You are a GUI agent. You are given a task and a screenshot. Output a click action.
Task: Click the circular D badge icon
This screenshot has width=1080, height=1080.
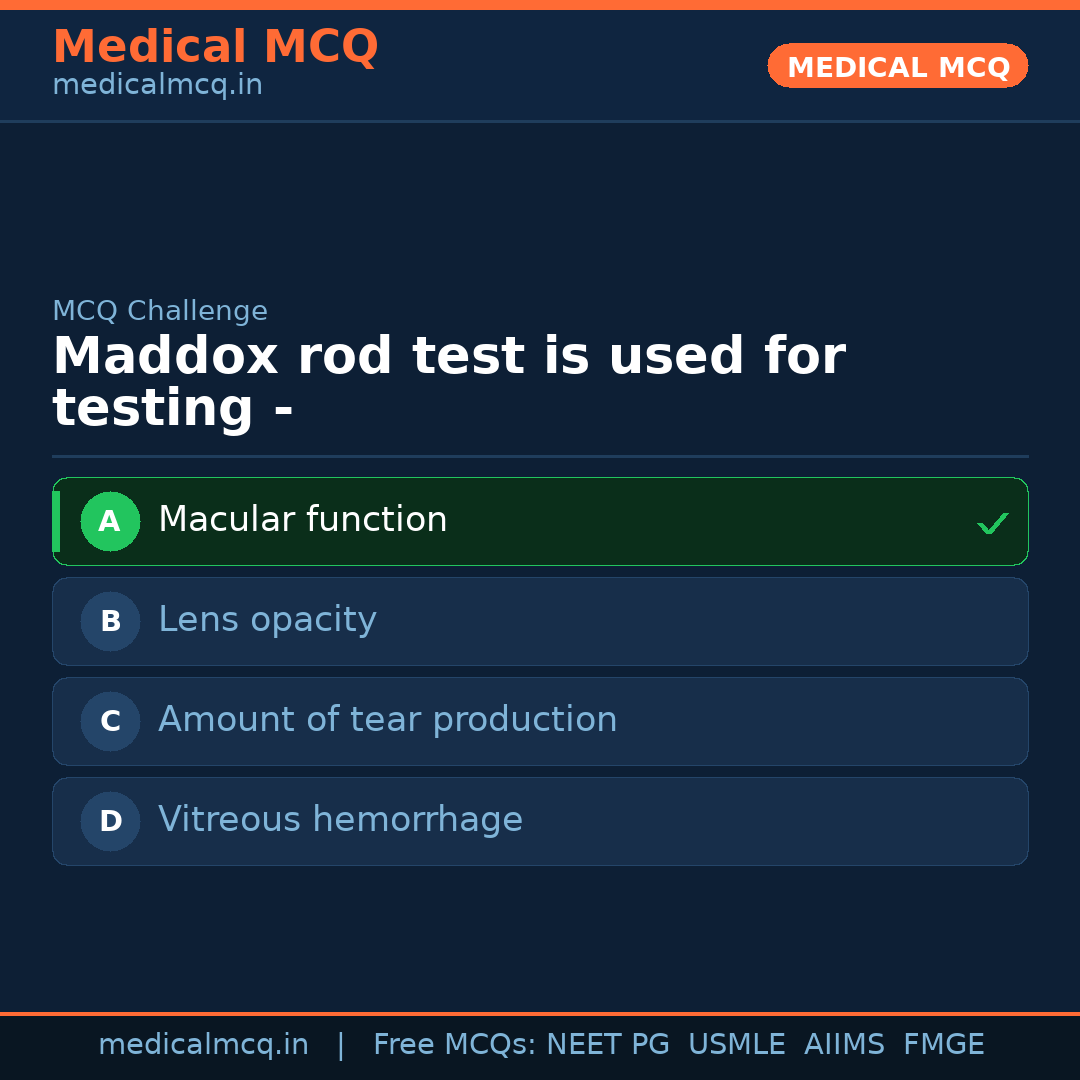[110, 821]
